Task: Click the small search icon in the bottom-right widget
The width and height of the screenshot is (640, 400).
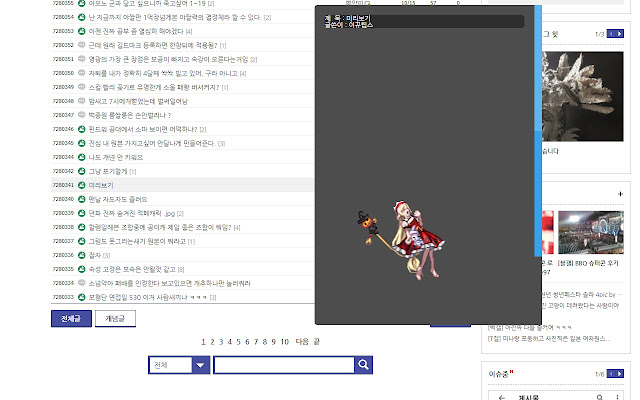Action: pyautogui.click(x=600, y=397)
